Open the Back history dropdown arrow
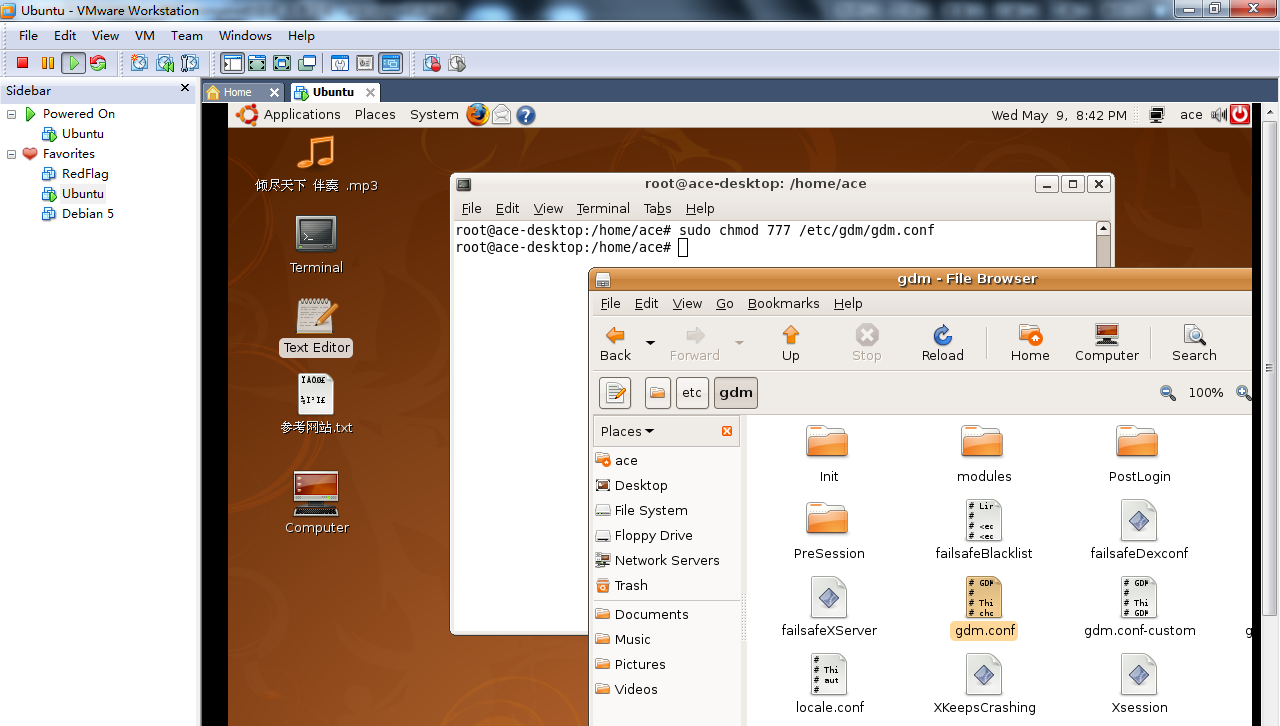 [650, 343]
